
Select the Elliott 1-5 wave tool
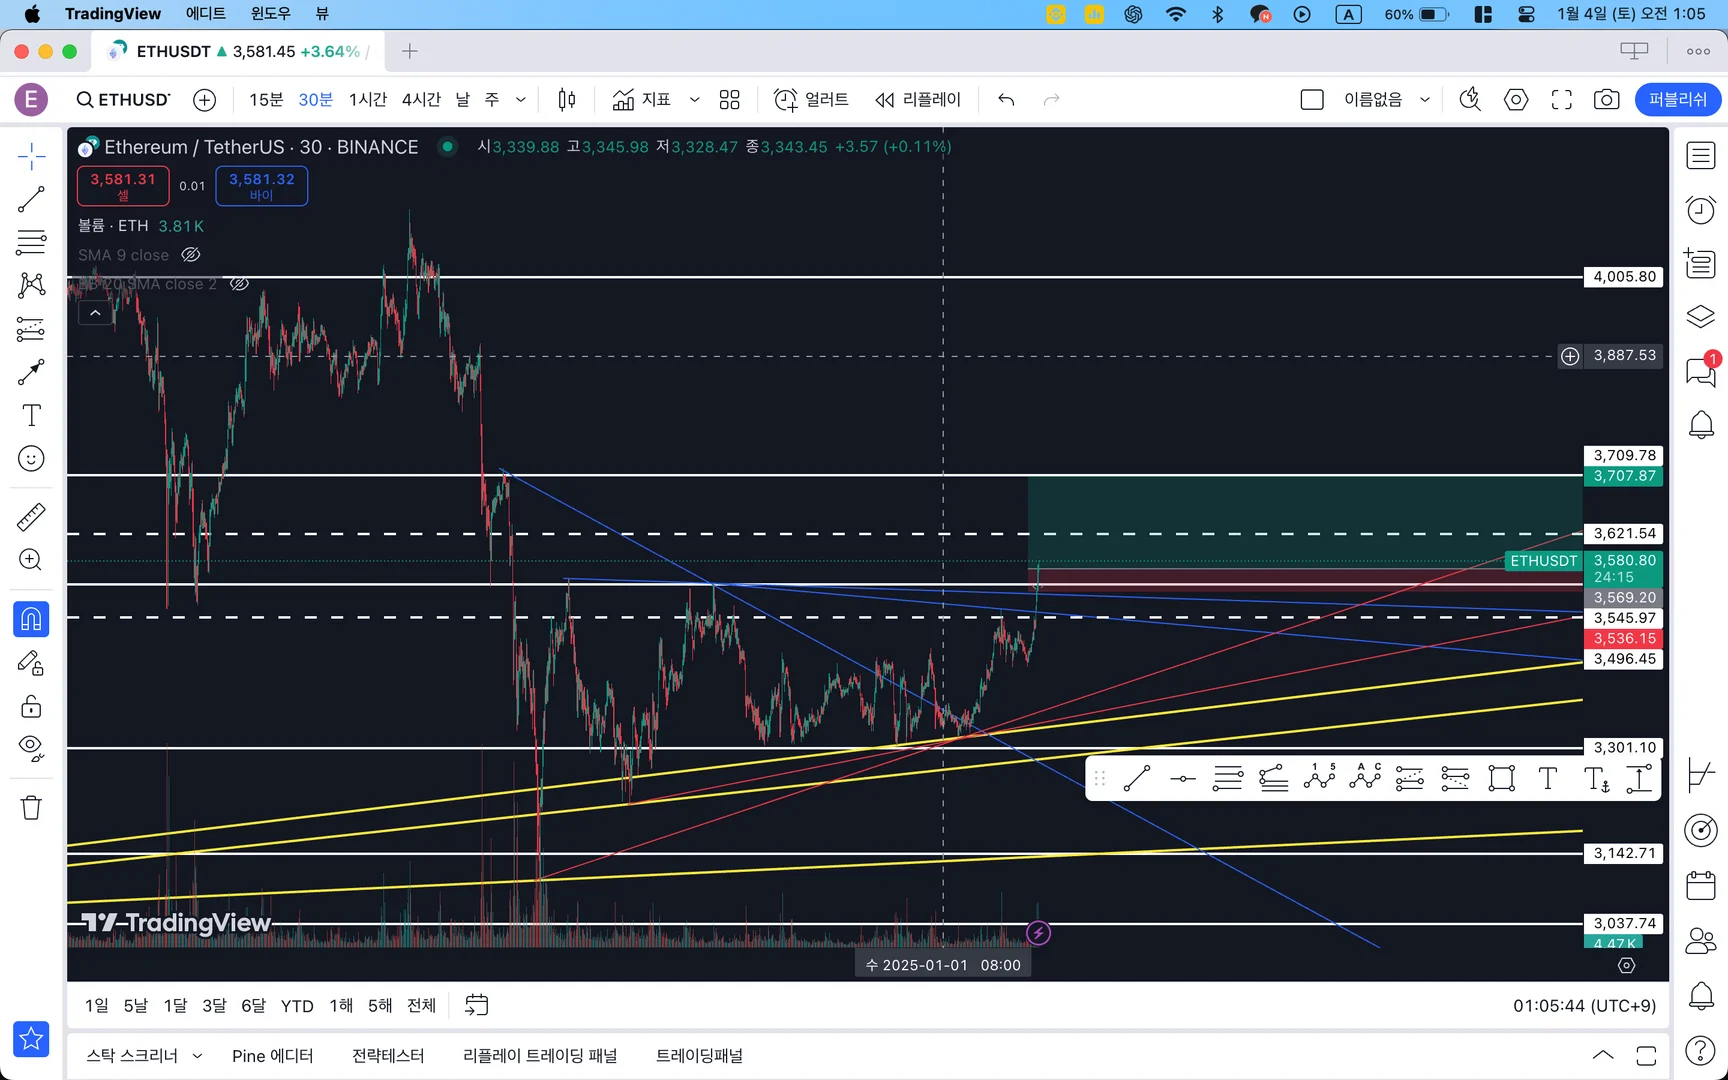click(x=1319, y=777)
